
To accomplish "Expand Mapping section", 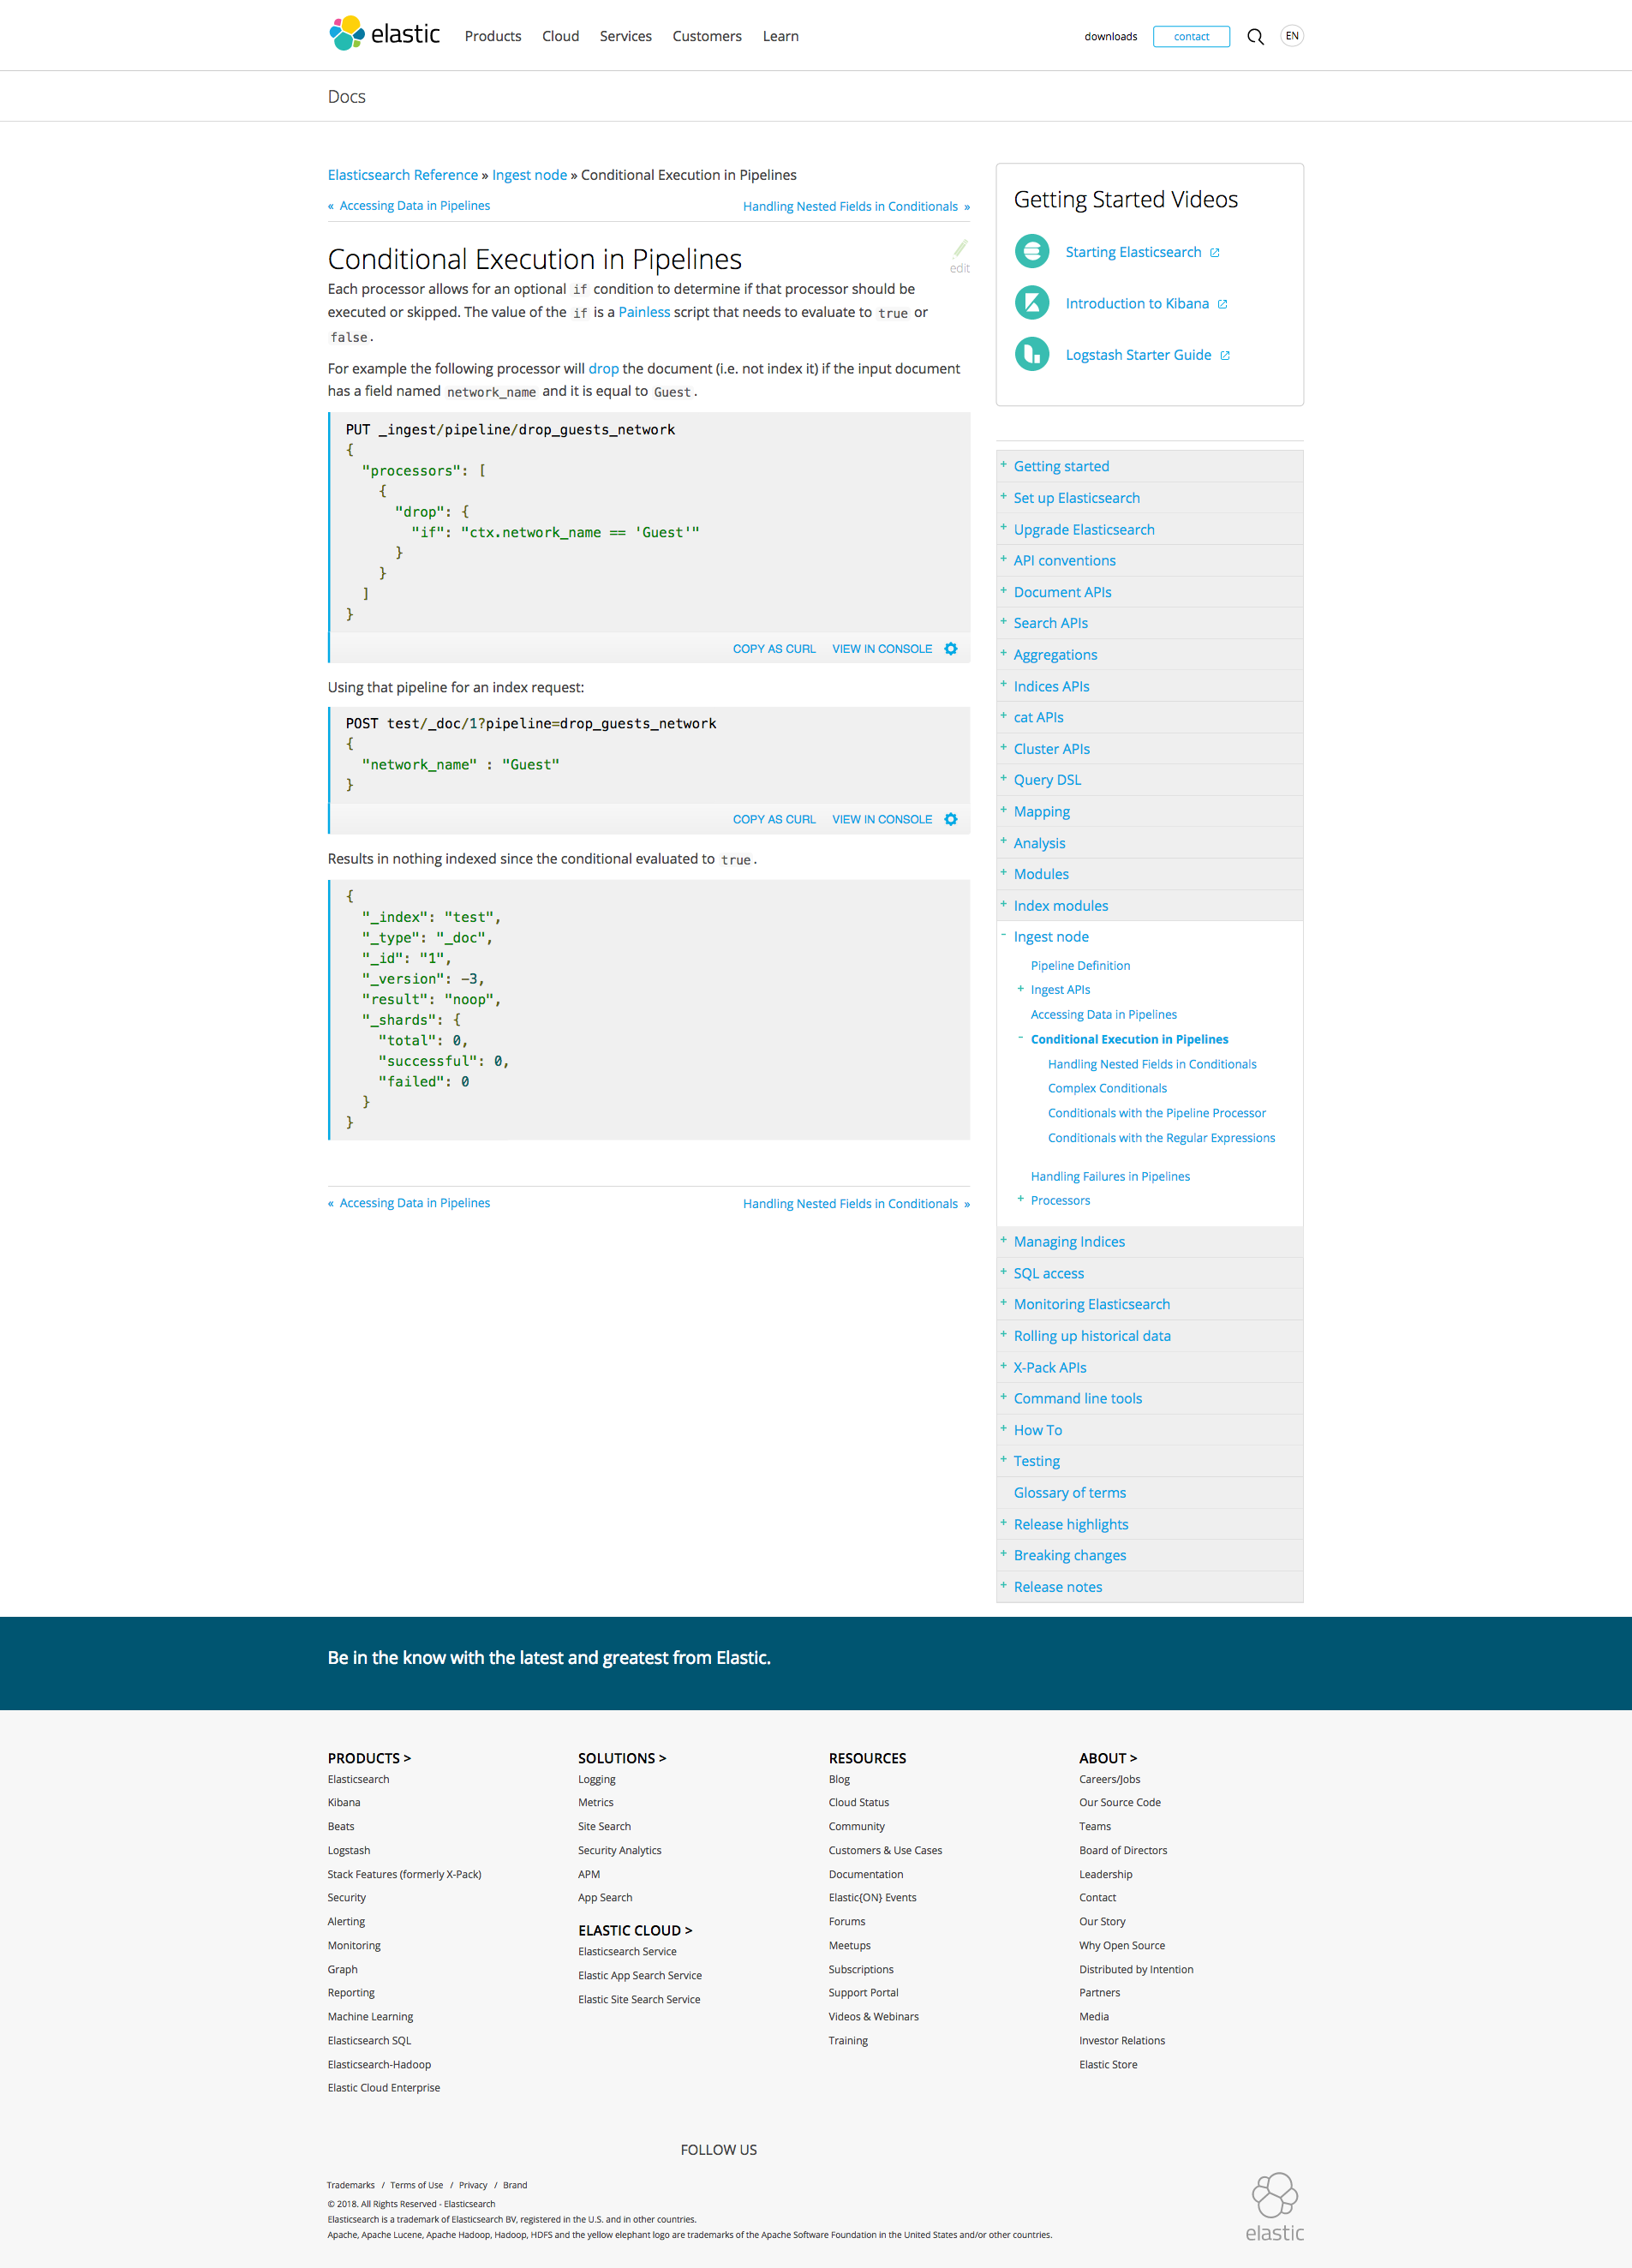I will click(1003, 810).
